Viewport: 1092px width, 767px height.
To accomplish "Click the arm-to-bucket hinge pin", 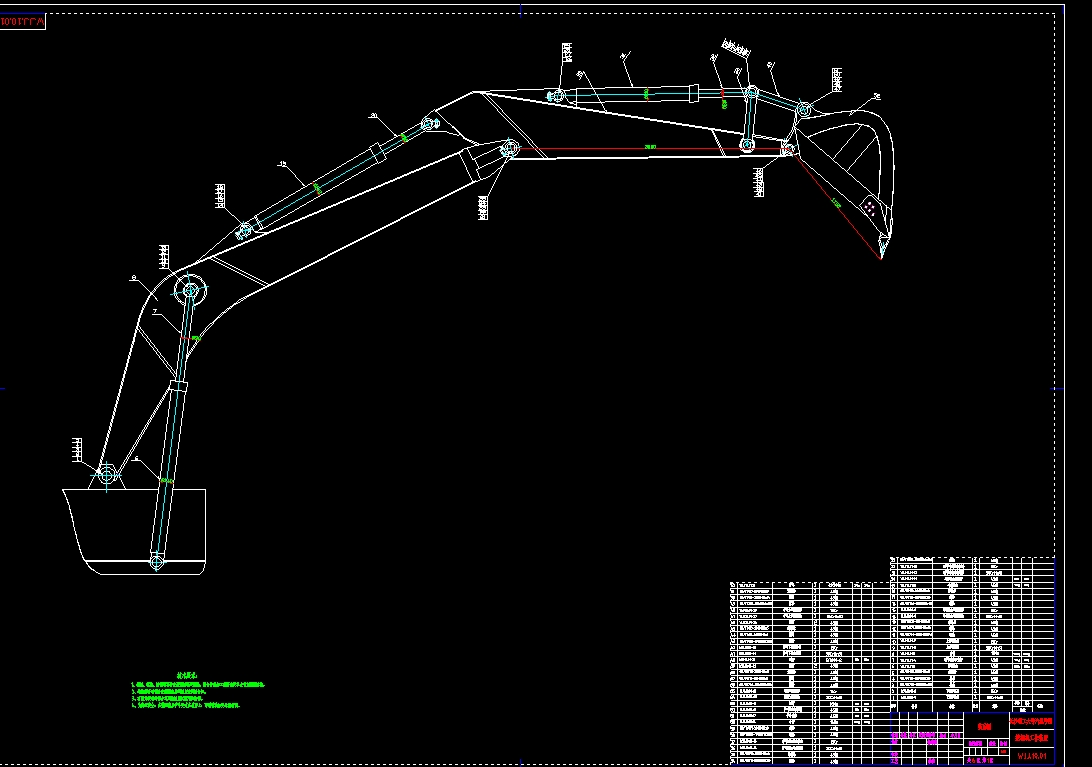I will (788, 148).
